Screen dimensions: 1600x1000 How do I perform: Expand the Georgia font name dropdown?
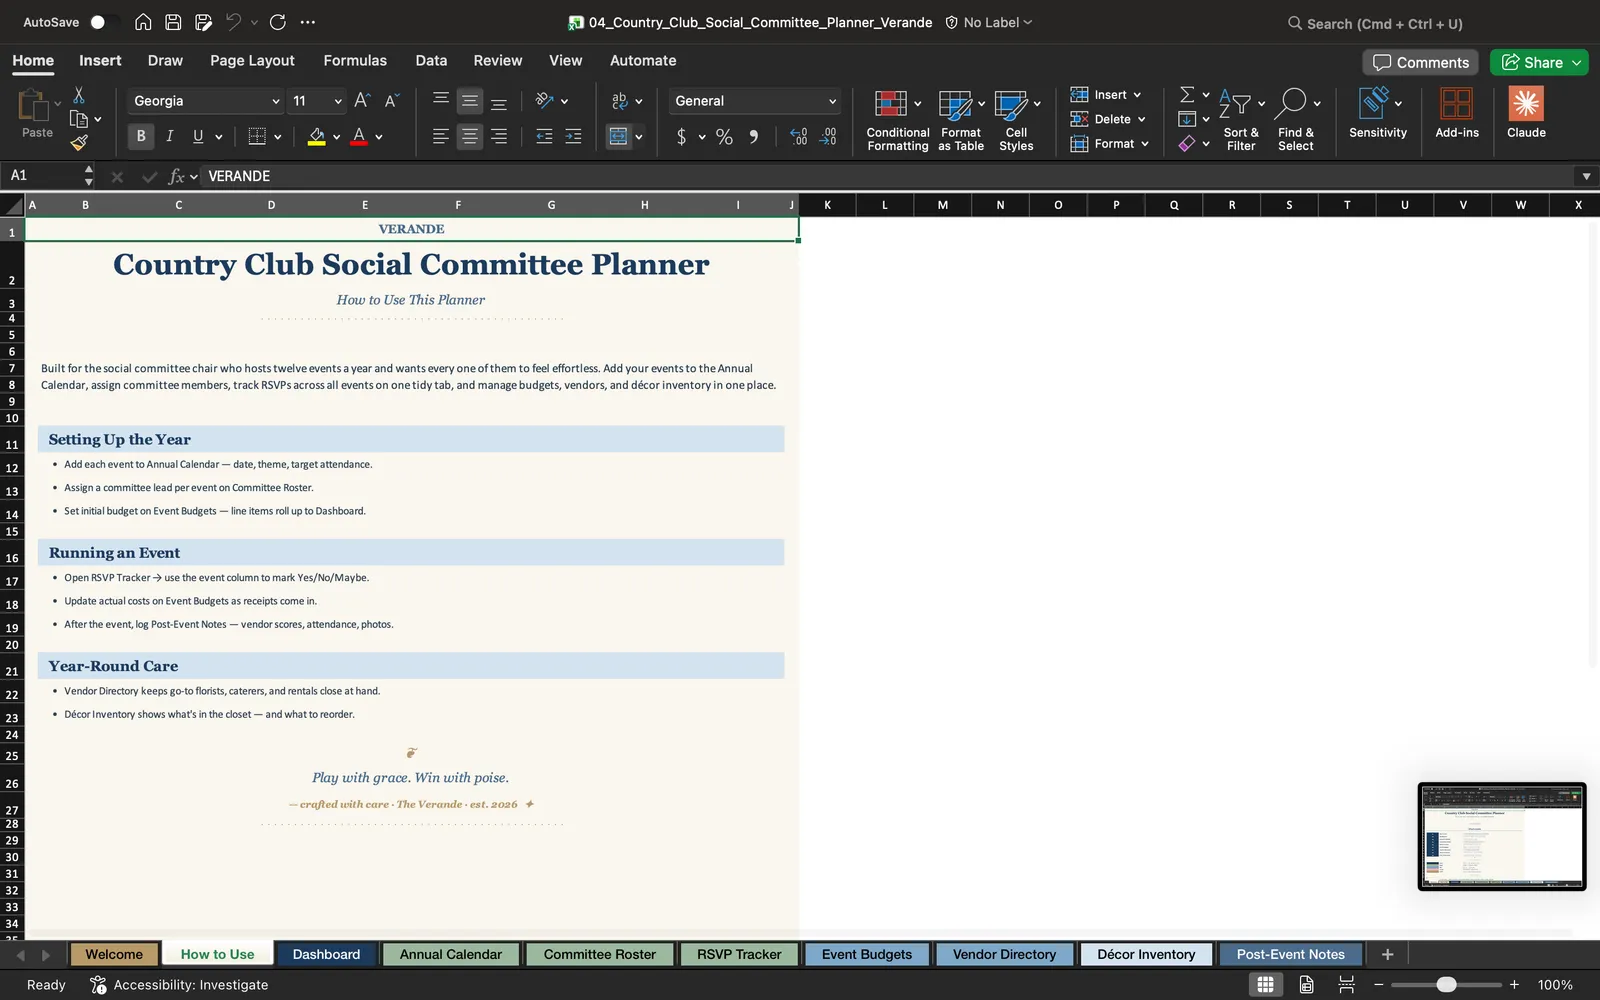[275, 101]
